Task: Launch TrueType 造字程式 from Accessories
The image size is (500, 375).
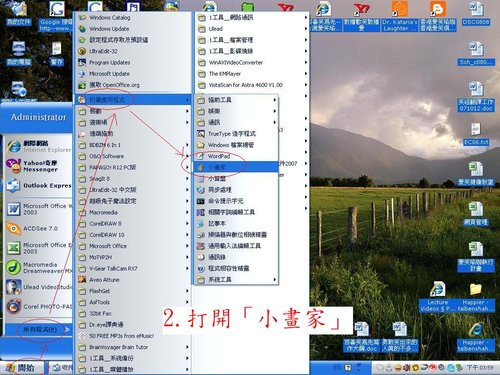Action: 236,134
